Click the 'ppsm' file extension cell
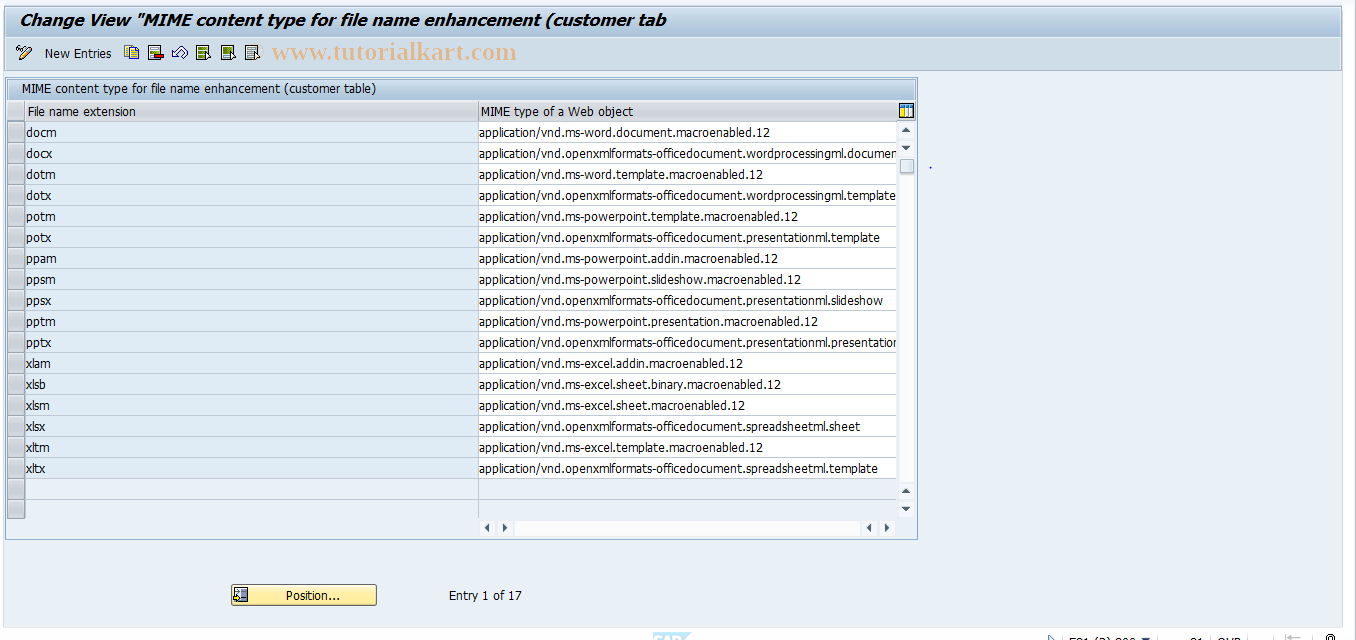 (x=252, y=279)
